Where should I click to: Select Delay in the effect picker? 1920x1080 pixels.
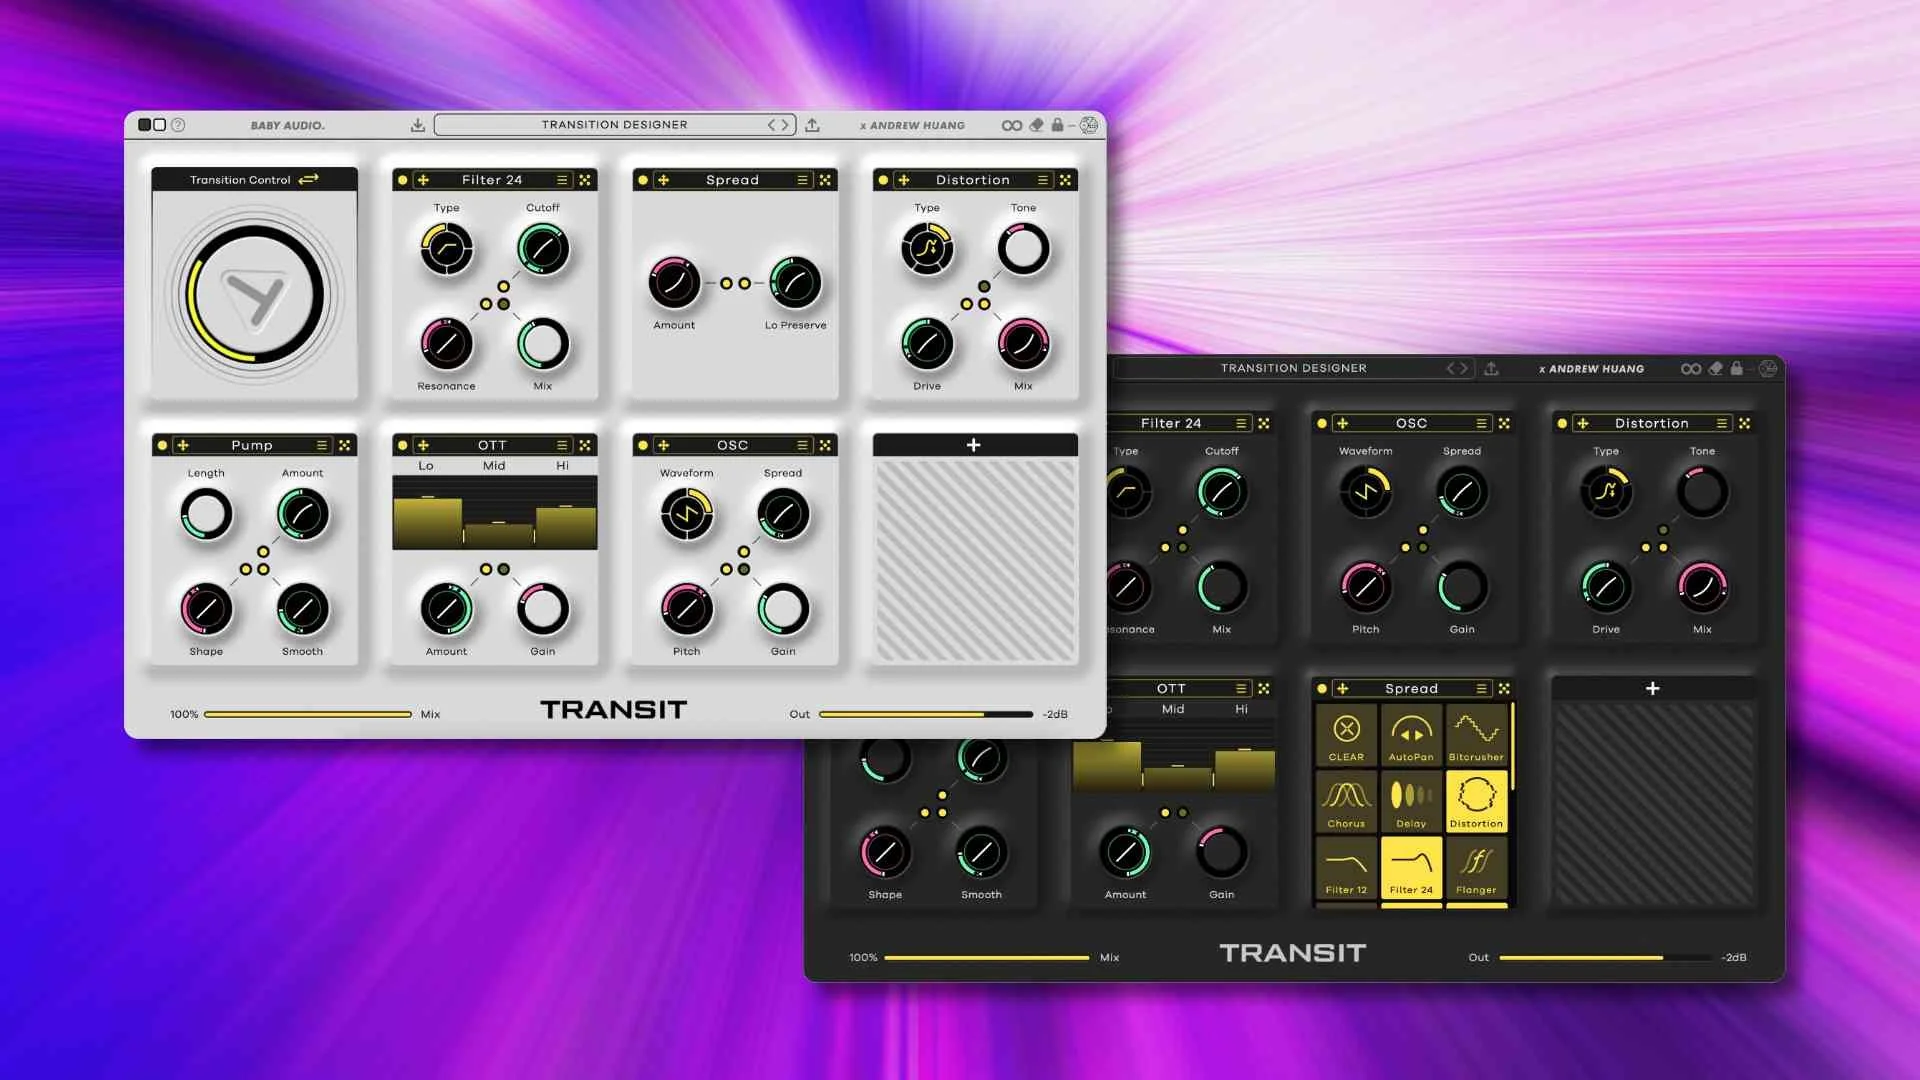(1411, 801)
